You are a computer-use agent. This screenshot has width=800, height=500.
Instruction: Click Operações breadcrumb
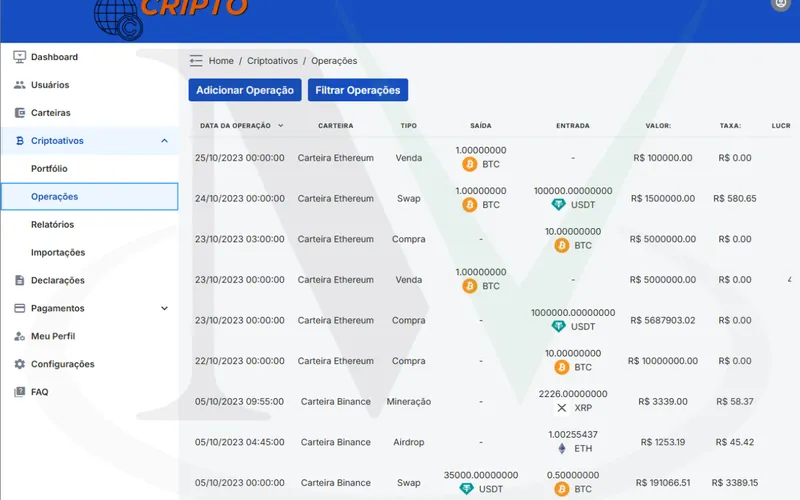pyautogui.click(x=334, y=61)
